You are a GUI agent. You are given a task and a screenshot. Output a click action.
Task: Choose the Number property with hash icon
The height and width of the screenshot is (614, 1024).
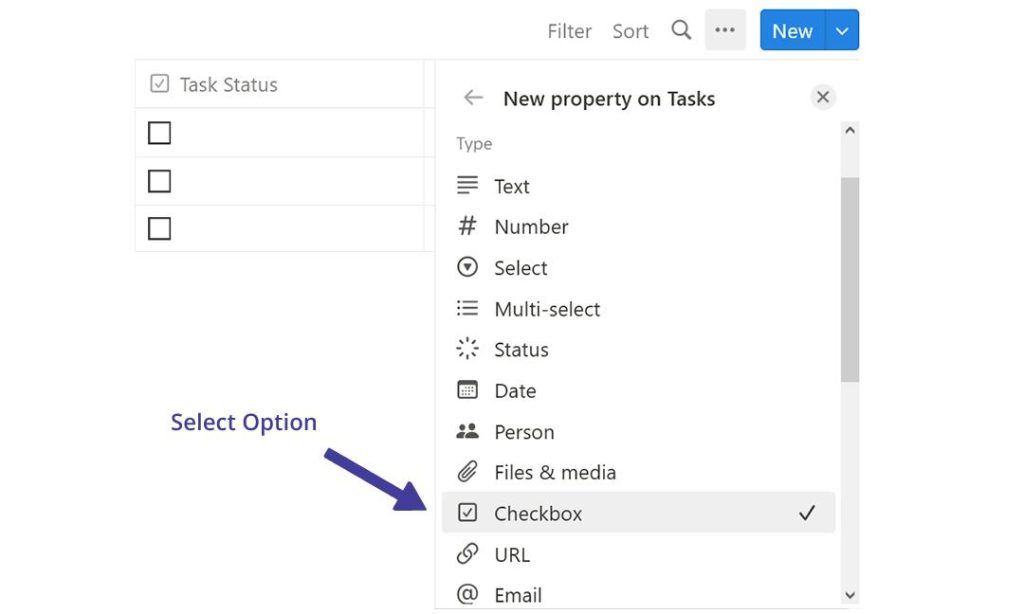467,227
